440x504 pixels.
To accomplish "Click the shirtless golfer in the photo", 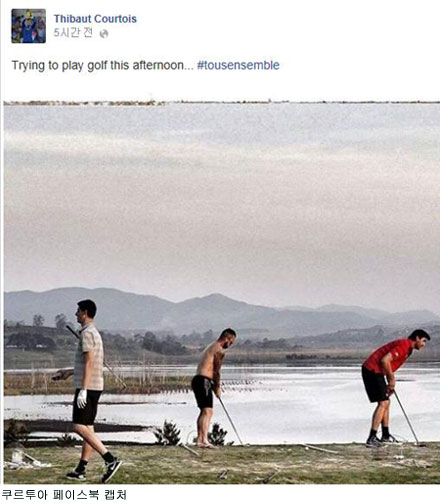I will 212,388.
